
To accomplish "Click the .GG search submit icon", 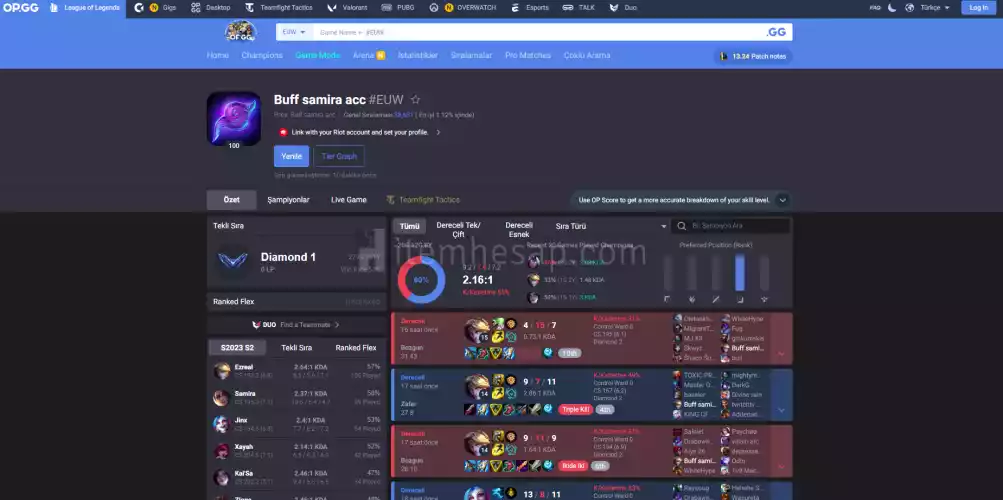I will click(x=775, y=32).
